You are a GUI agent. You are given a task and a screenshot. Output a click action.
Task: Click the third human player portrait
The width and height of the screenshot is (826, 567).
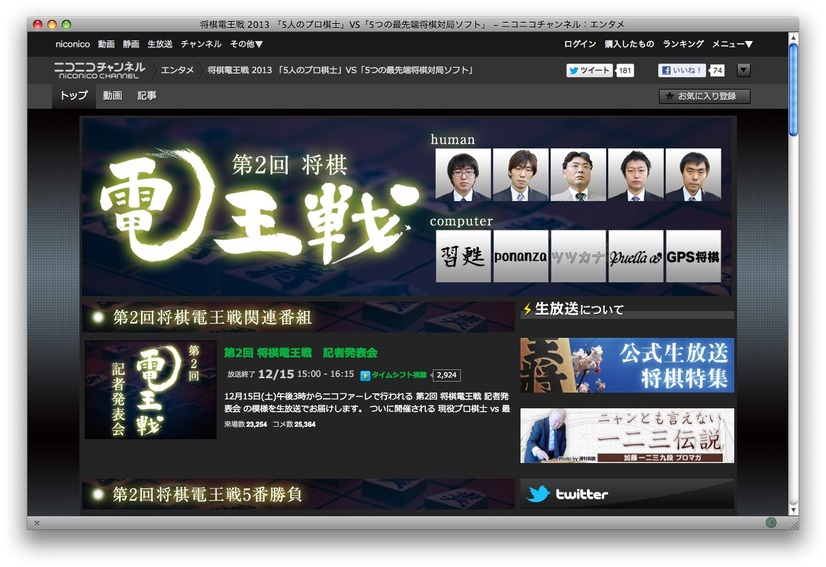click(x=578, y=174)
